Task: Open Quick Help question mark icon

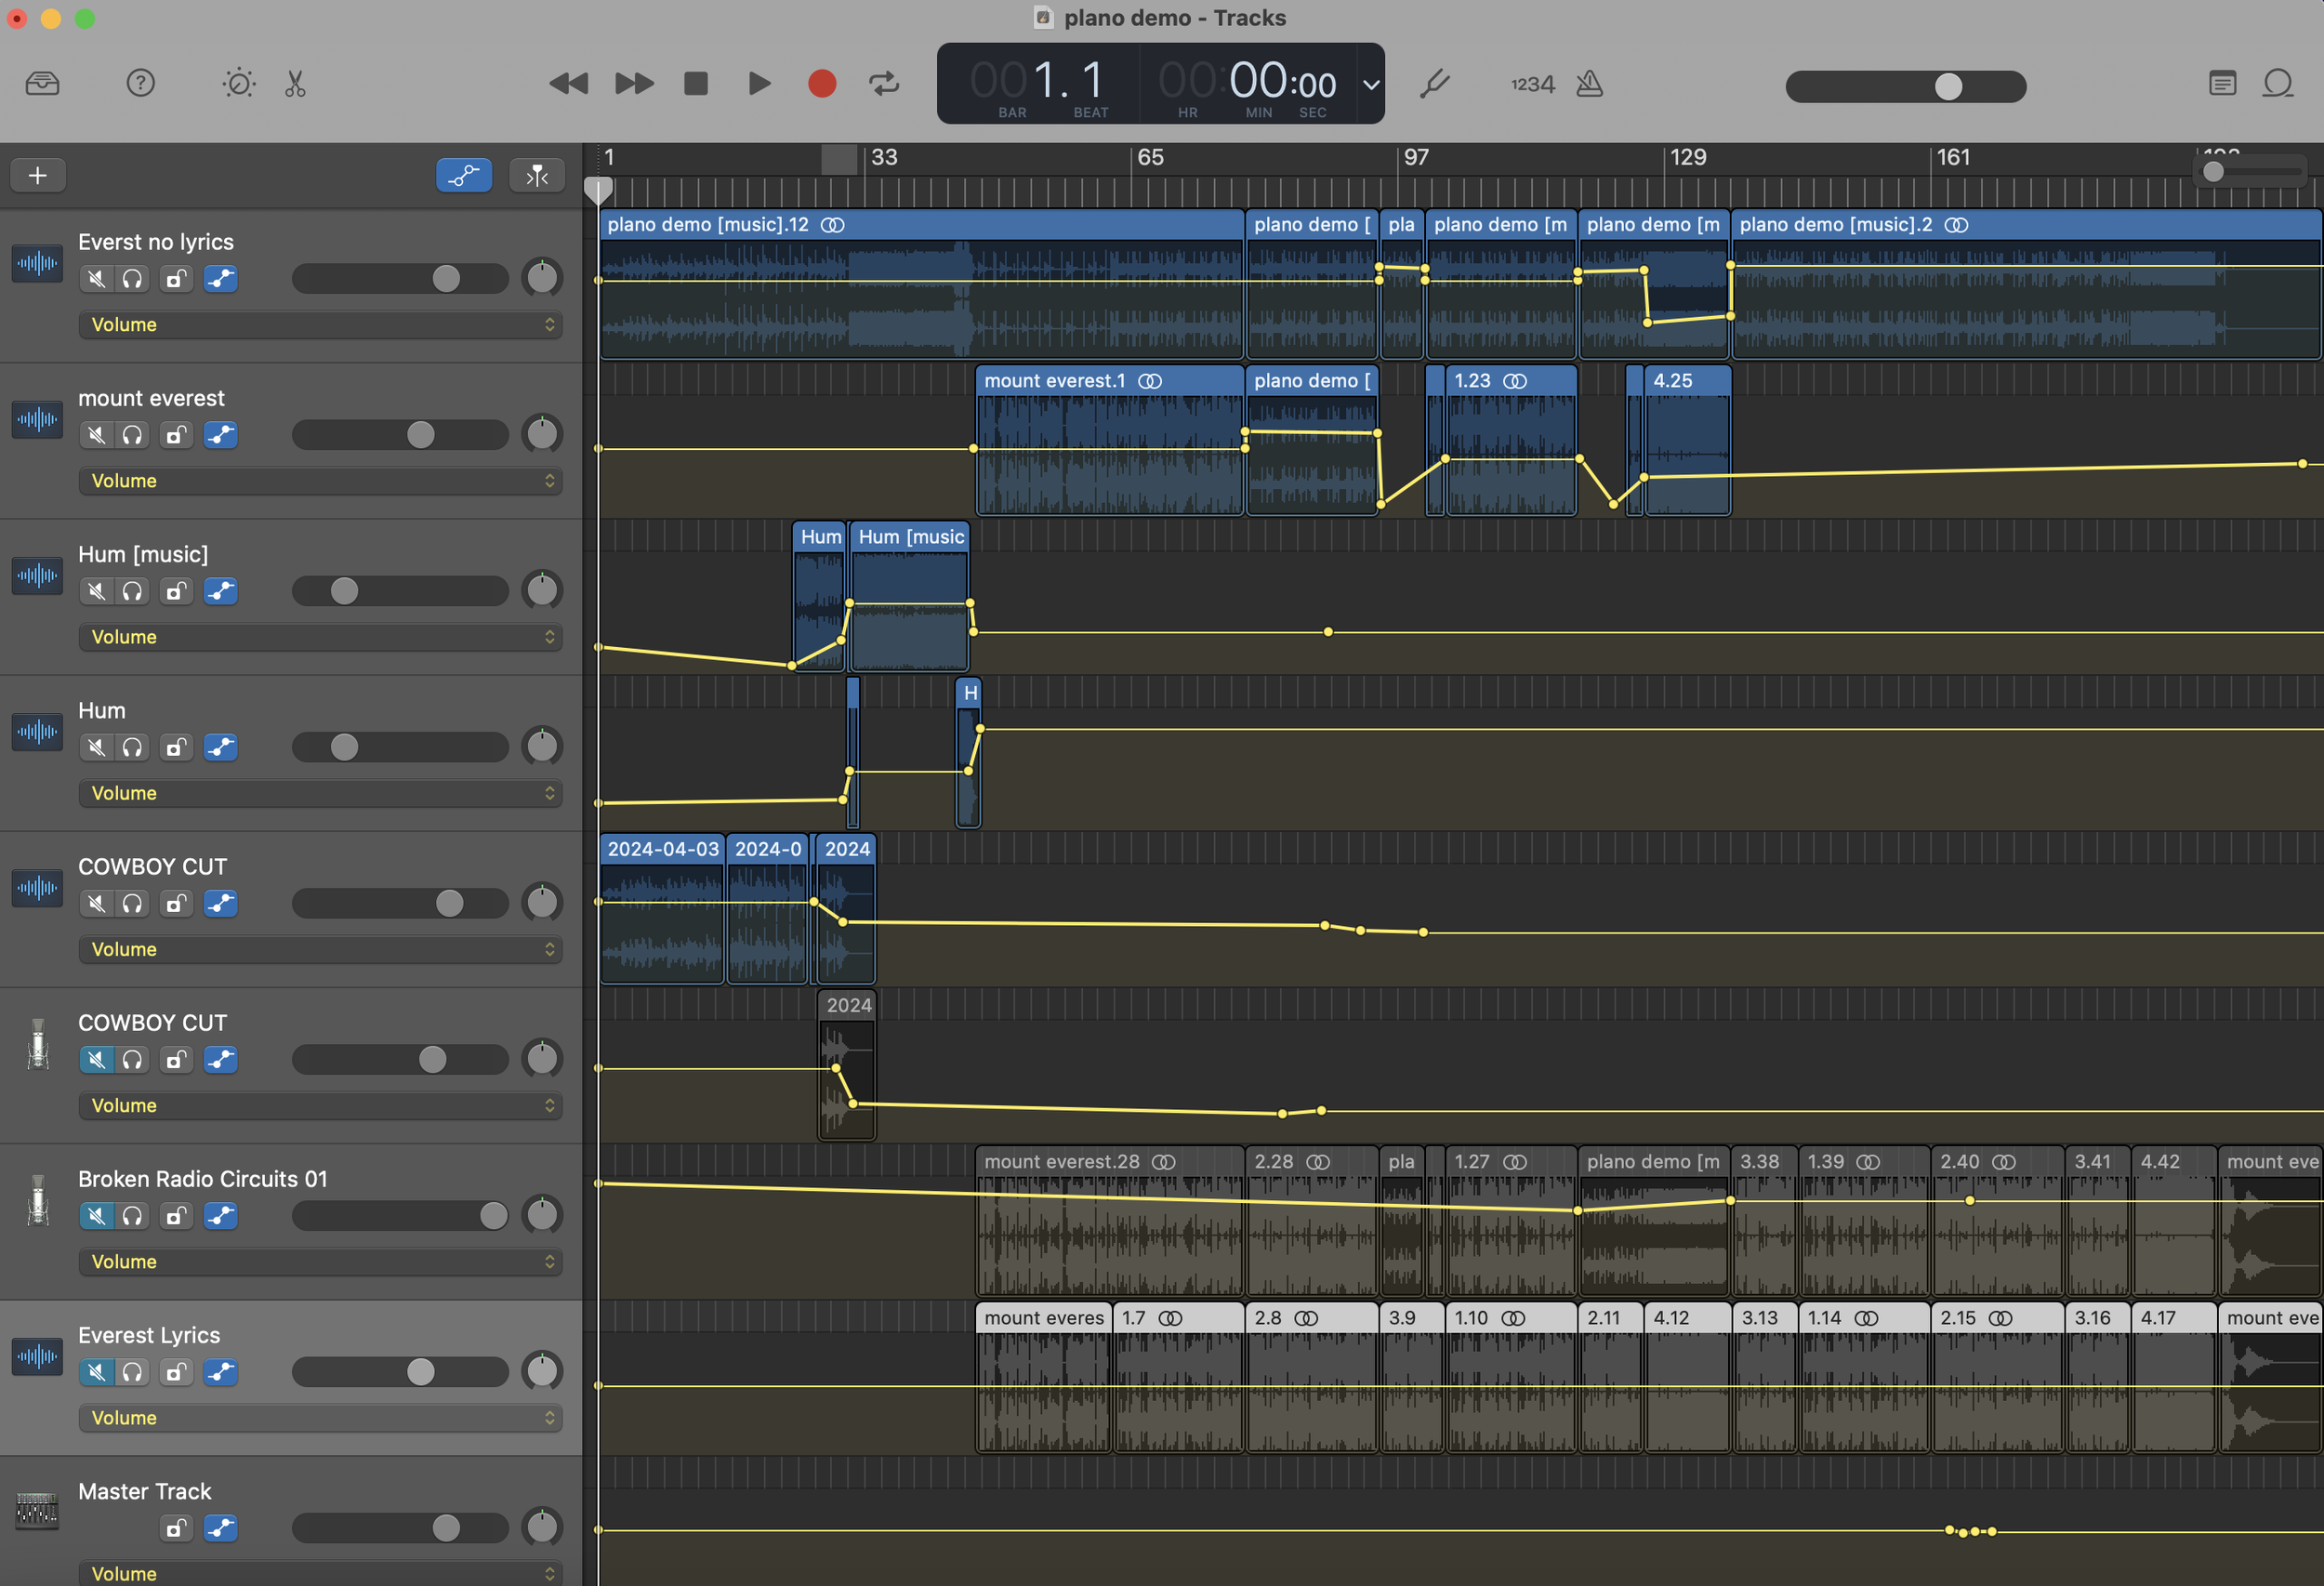Action: 141,83
